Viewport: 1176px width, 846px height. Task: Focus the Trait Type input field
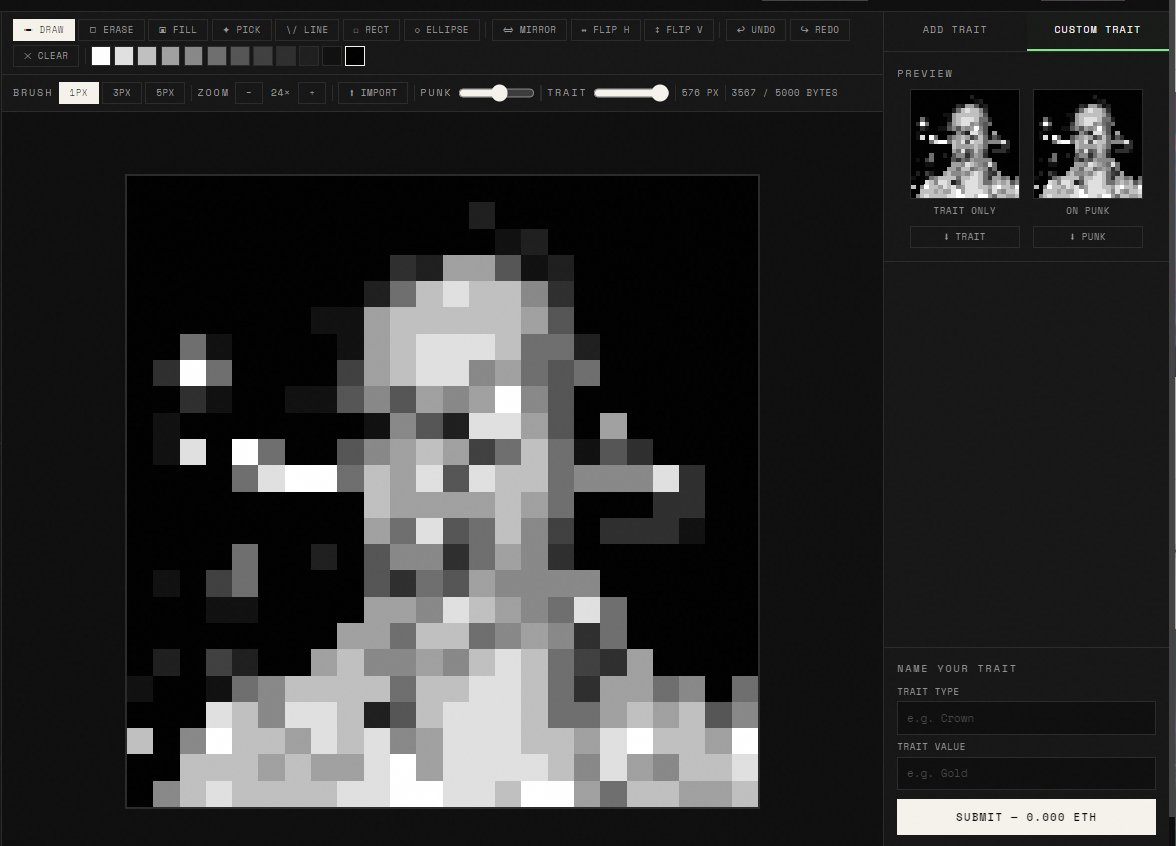[1026, 718]
